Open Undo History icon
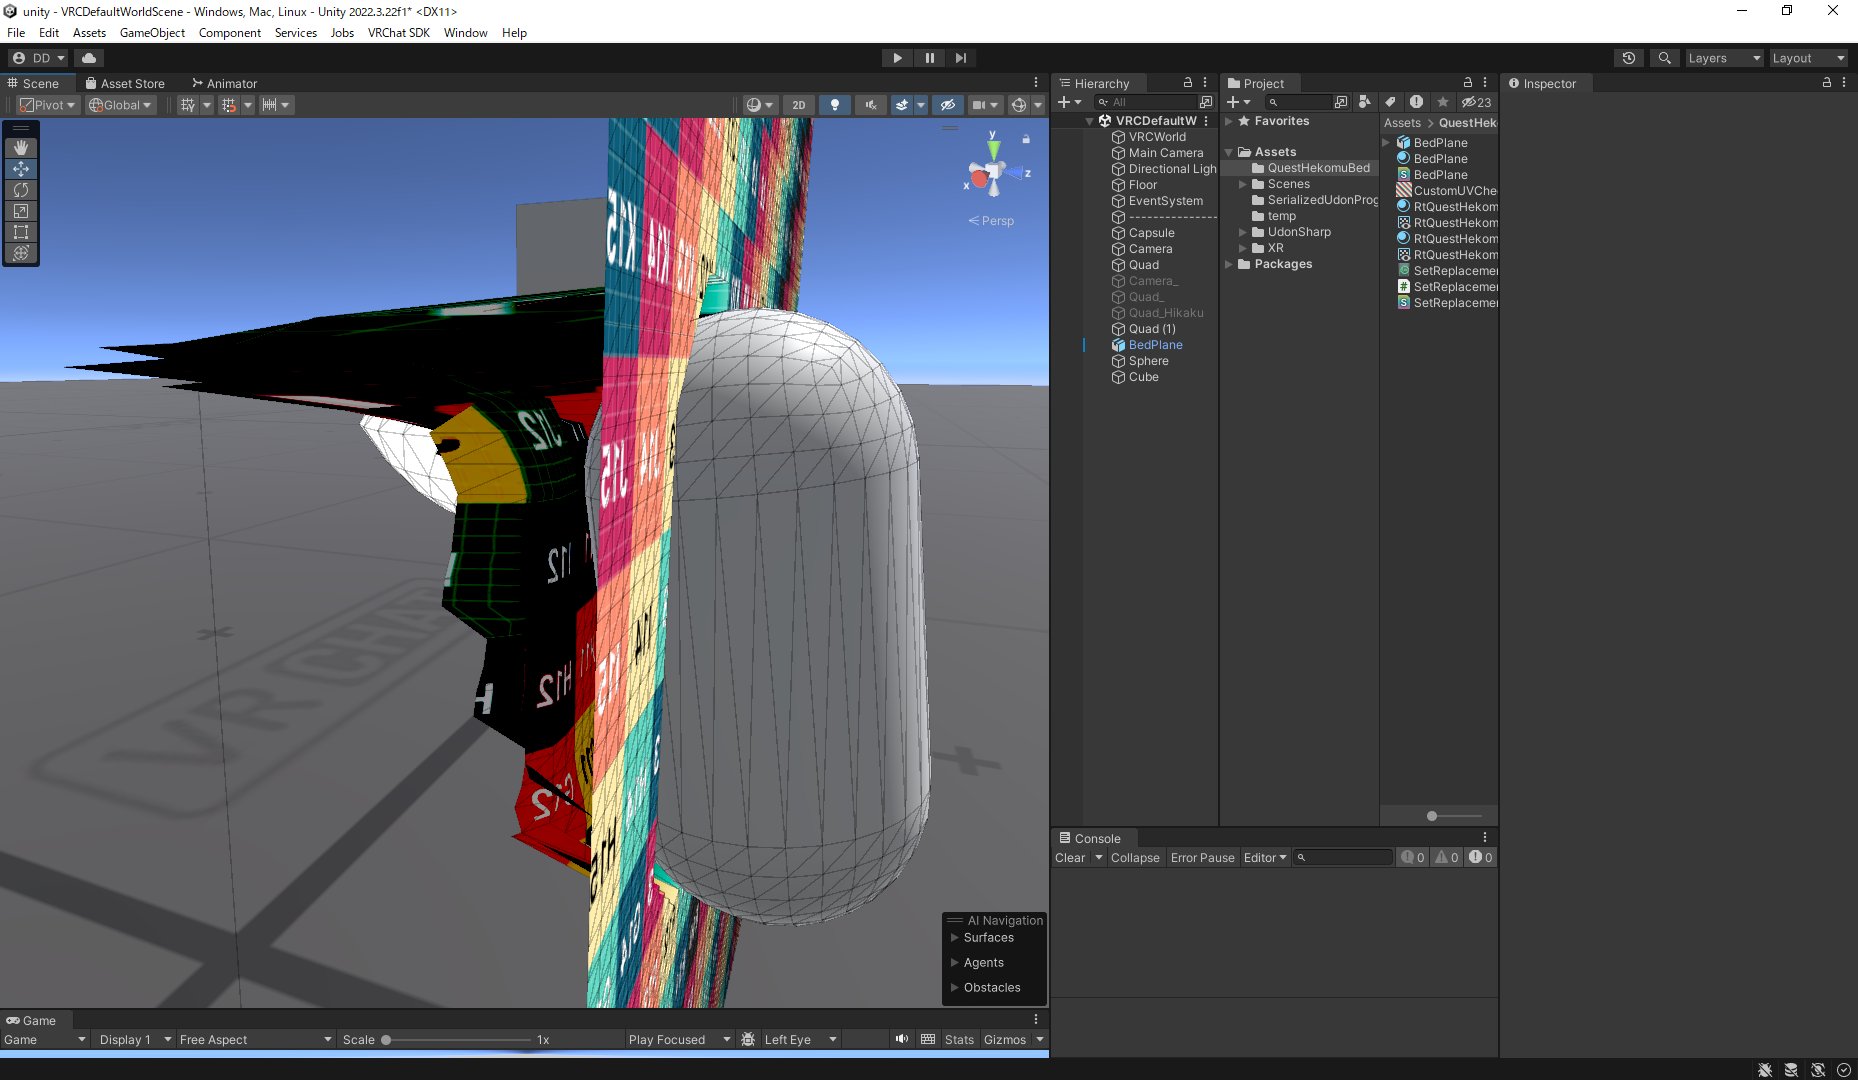Screen dimensions: 1858x1080 [1629, 58]
